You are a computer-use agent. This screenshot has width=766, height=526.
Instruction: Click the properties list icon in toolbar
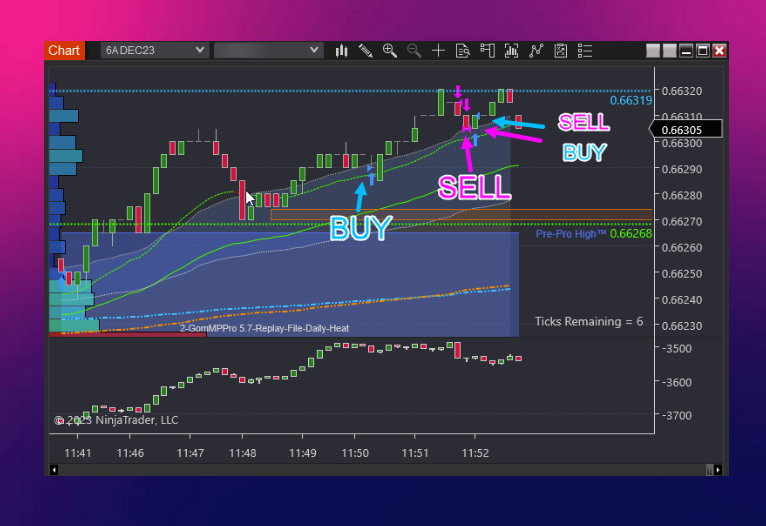pyautogui.click(x=585, y=50)
